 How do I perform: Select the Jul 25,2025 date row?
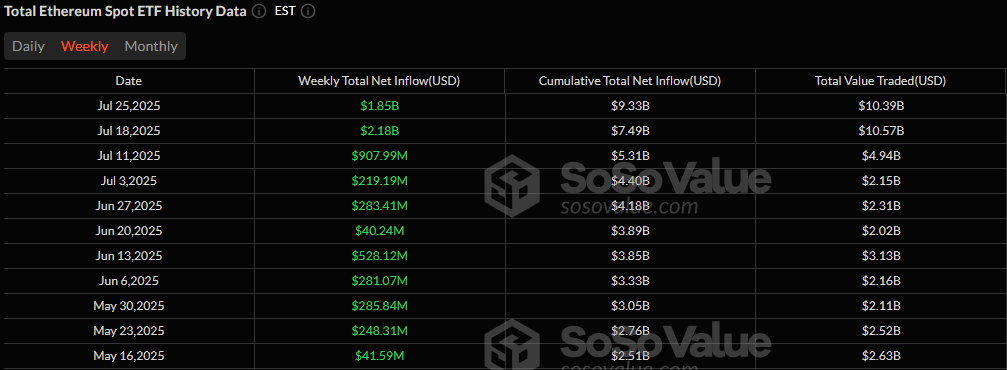click(504, 106)
